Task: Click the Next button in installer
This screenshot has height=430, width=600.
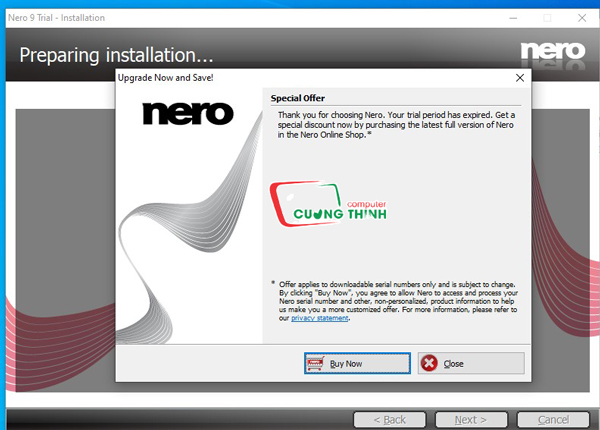Action: coord(471,420)
